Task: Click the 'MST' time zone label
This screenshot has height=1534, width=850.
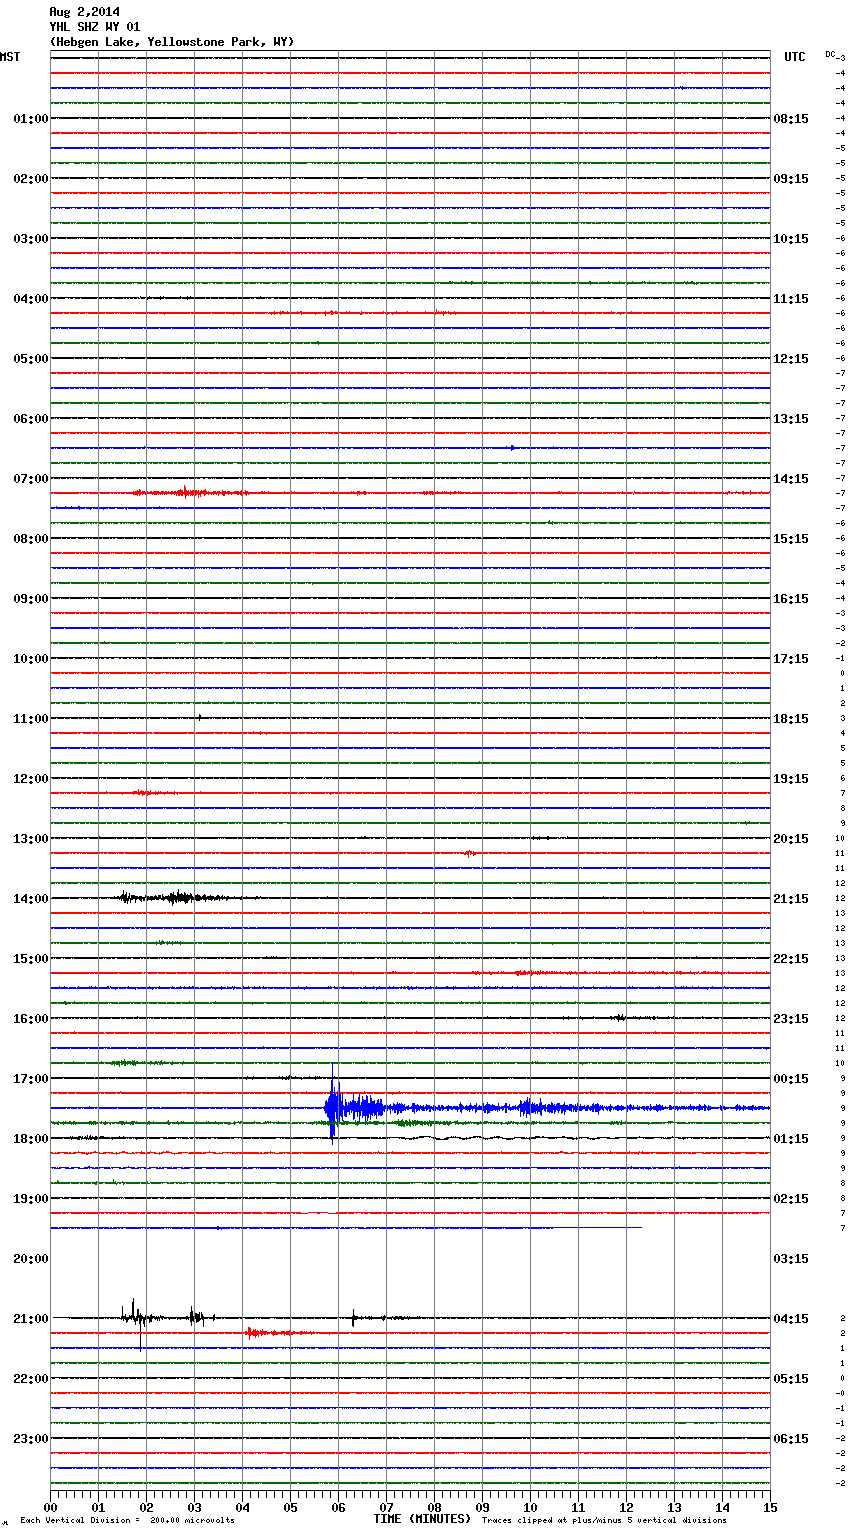Action: 10,57
